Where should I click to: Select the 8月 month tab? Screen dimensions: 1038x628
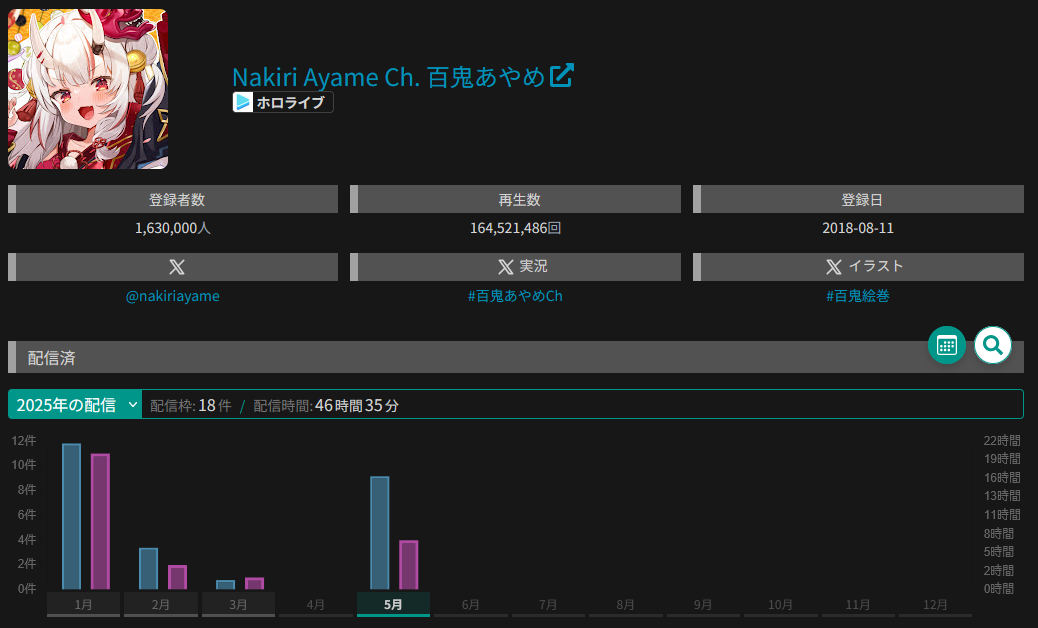[x=626, y=605]
